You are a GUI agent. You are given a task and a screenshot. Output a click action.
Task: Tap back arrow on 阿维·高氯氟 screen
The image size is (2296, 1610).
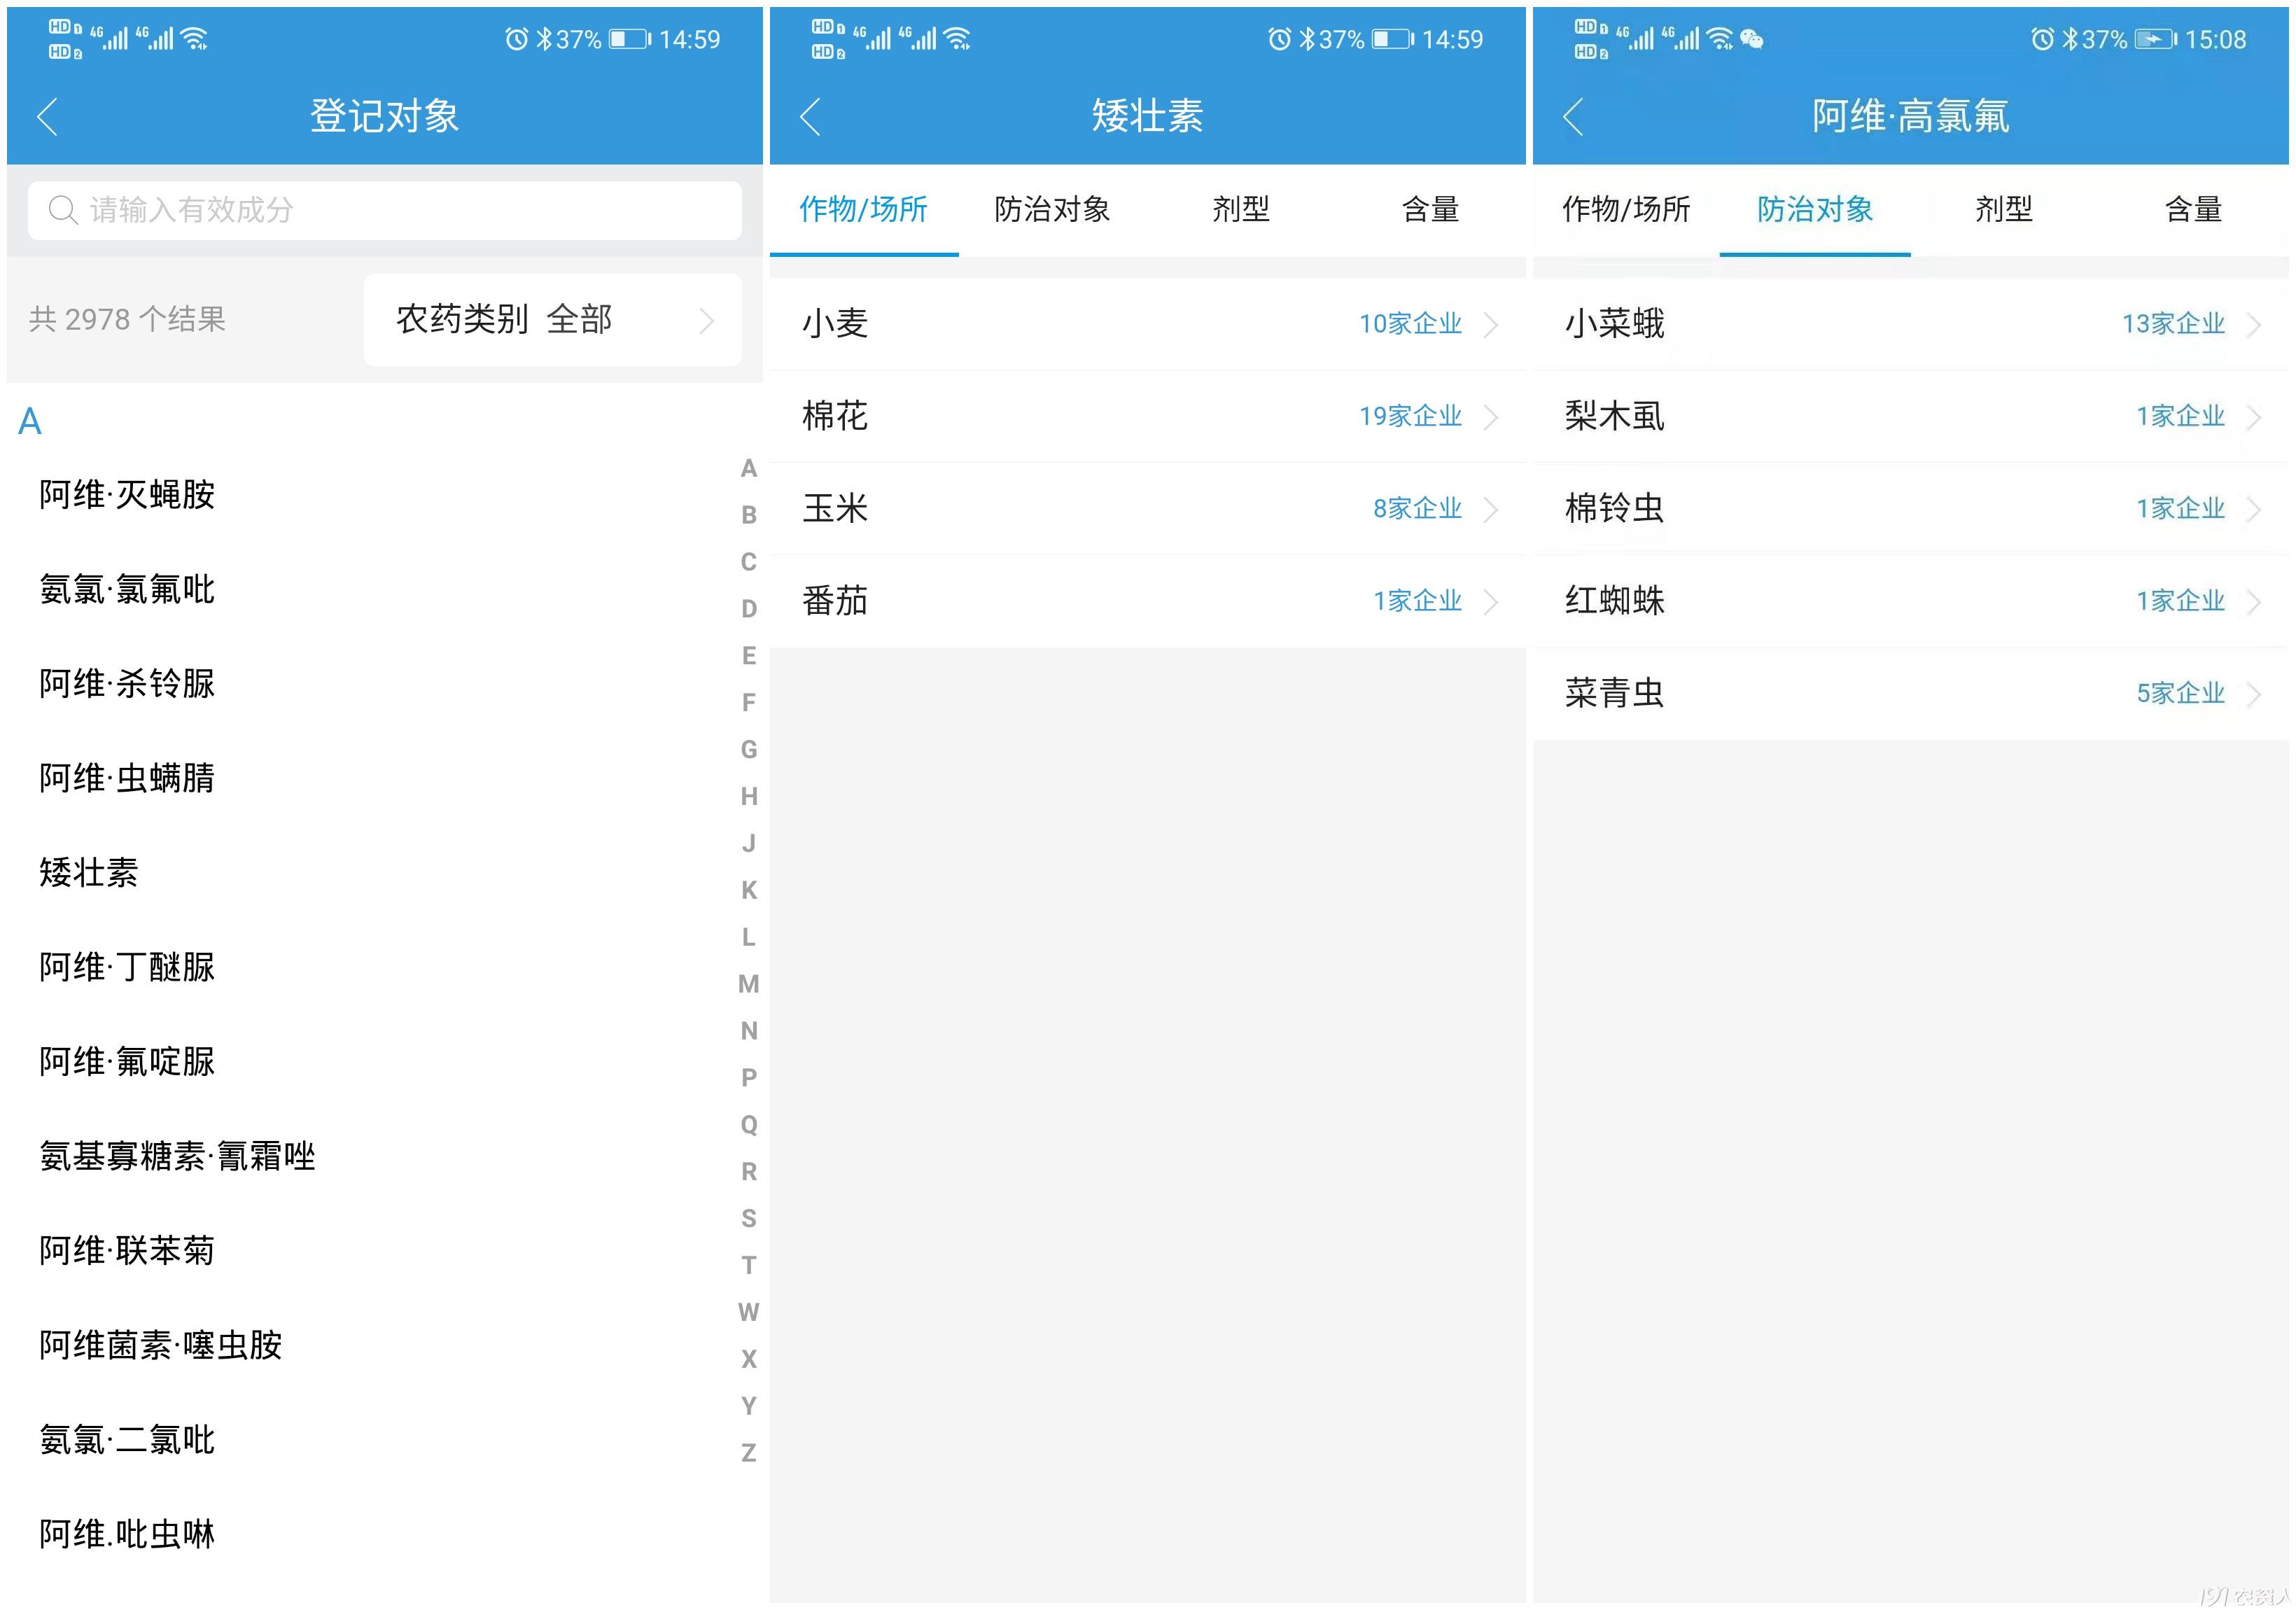pos(1573,117)
